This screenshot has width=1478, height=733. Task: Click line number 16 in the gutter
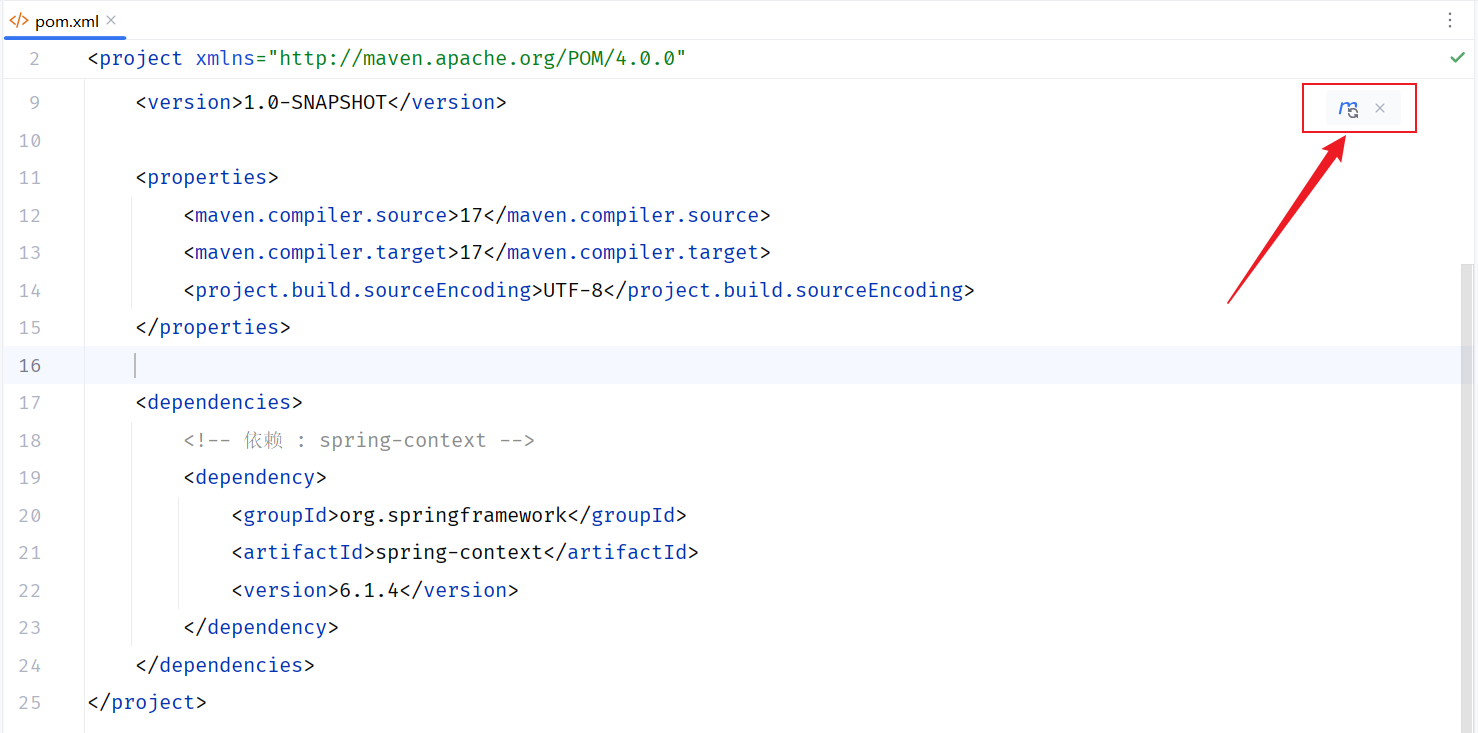pyautogui.click(x=30, y=365)
